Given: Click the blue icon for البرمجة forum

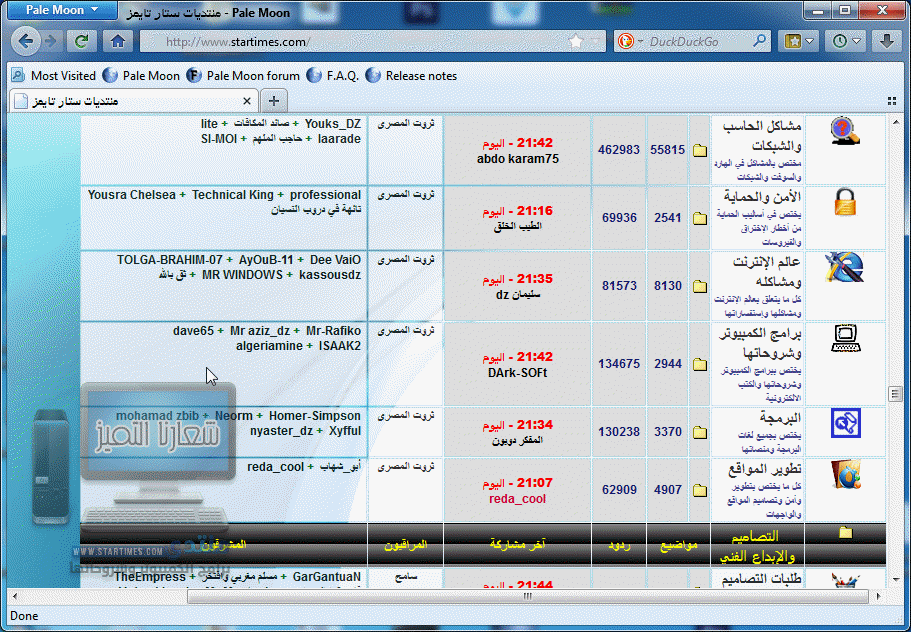Looking at the screenshot, I should 845,423.
